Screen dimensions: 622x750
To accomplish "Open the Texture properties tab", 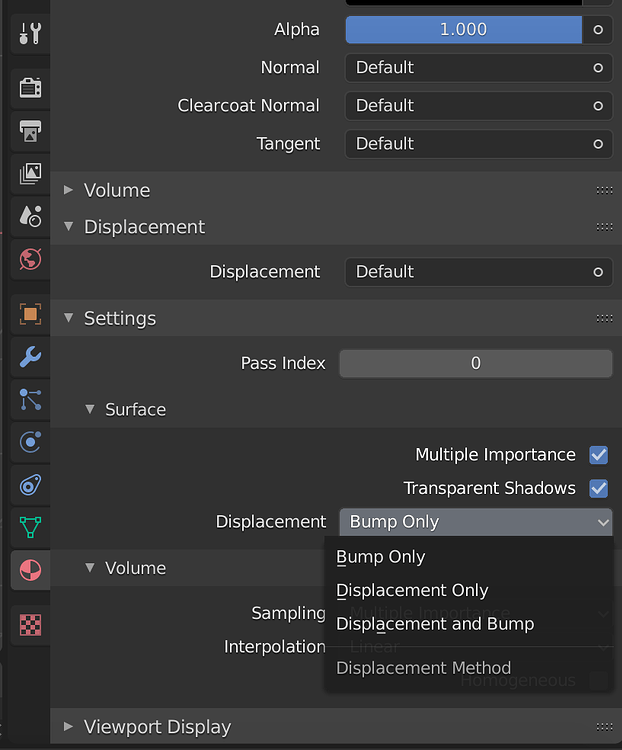I will (30, 625).
